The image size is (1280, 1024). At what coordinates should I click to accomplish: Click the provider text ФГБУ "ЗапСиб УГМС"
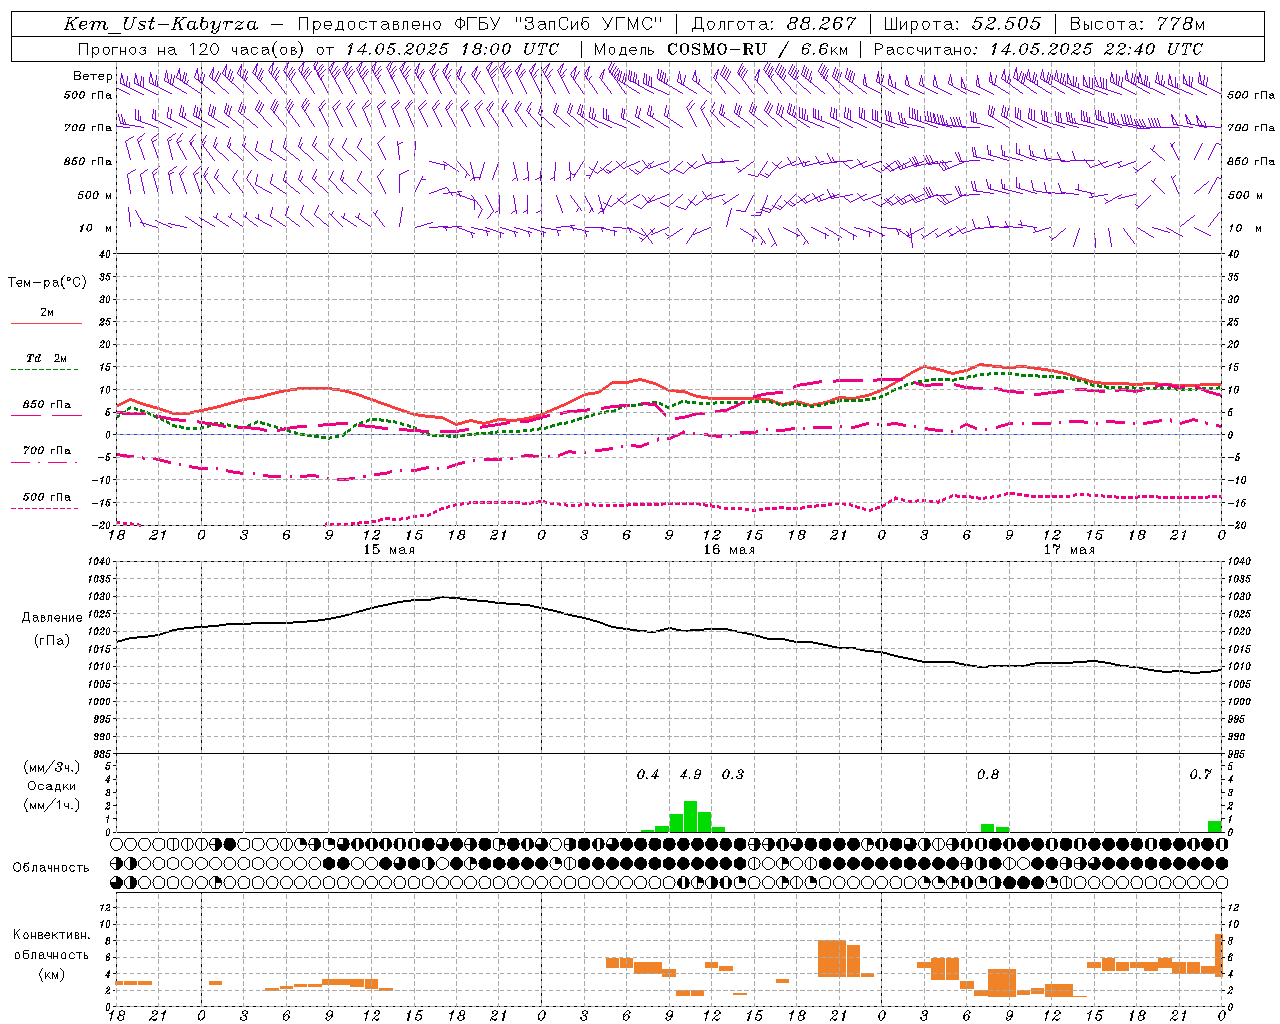click(x=558, y=24)
